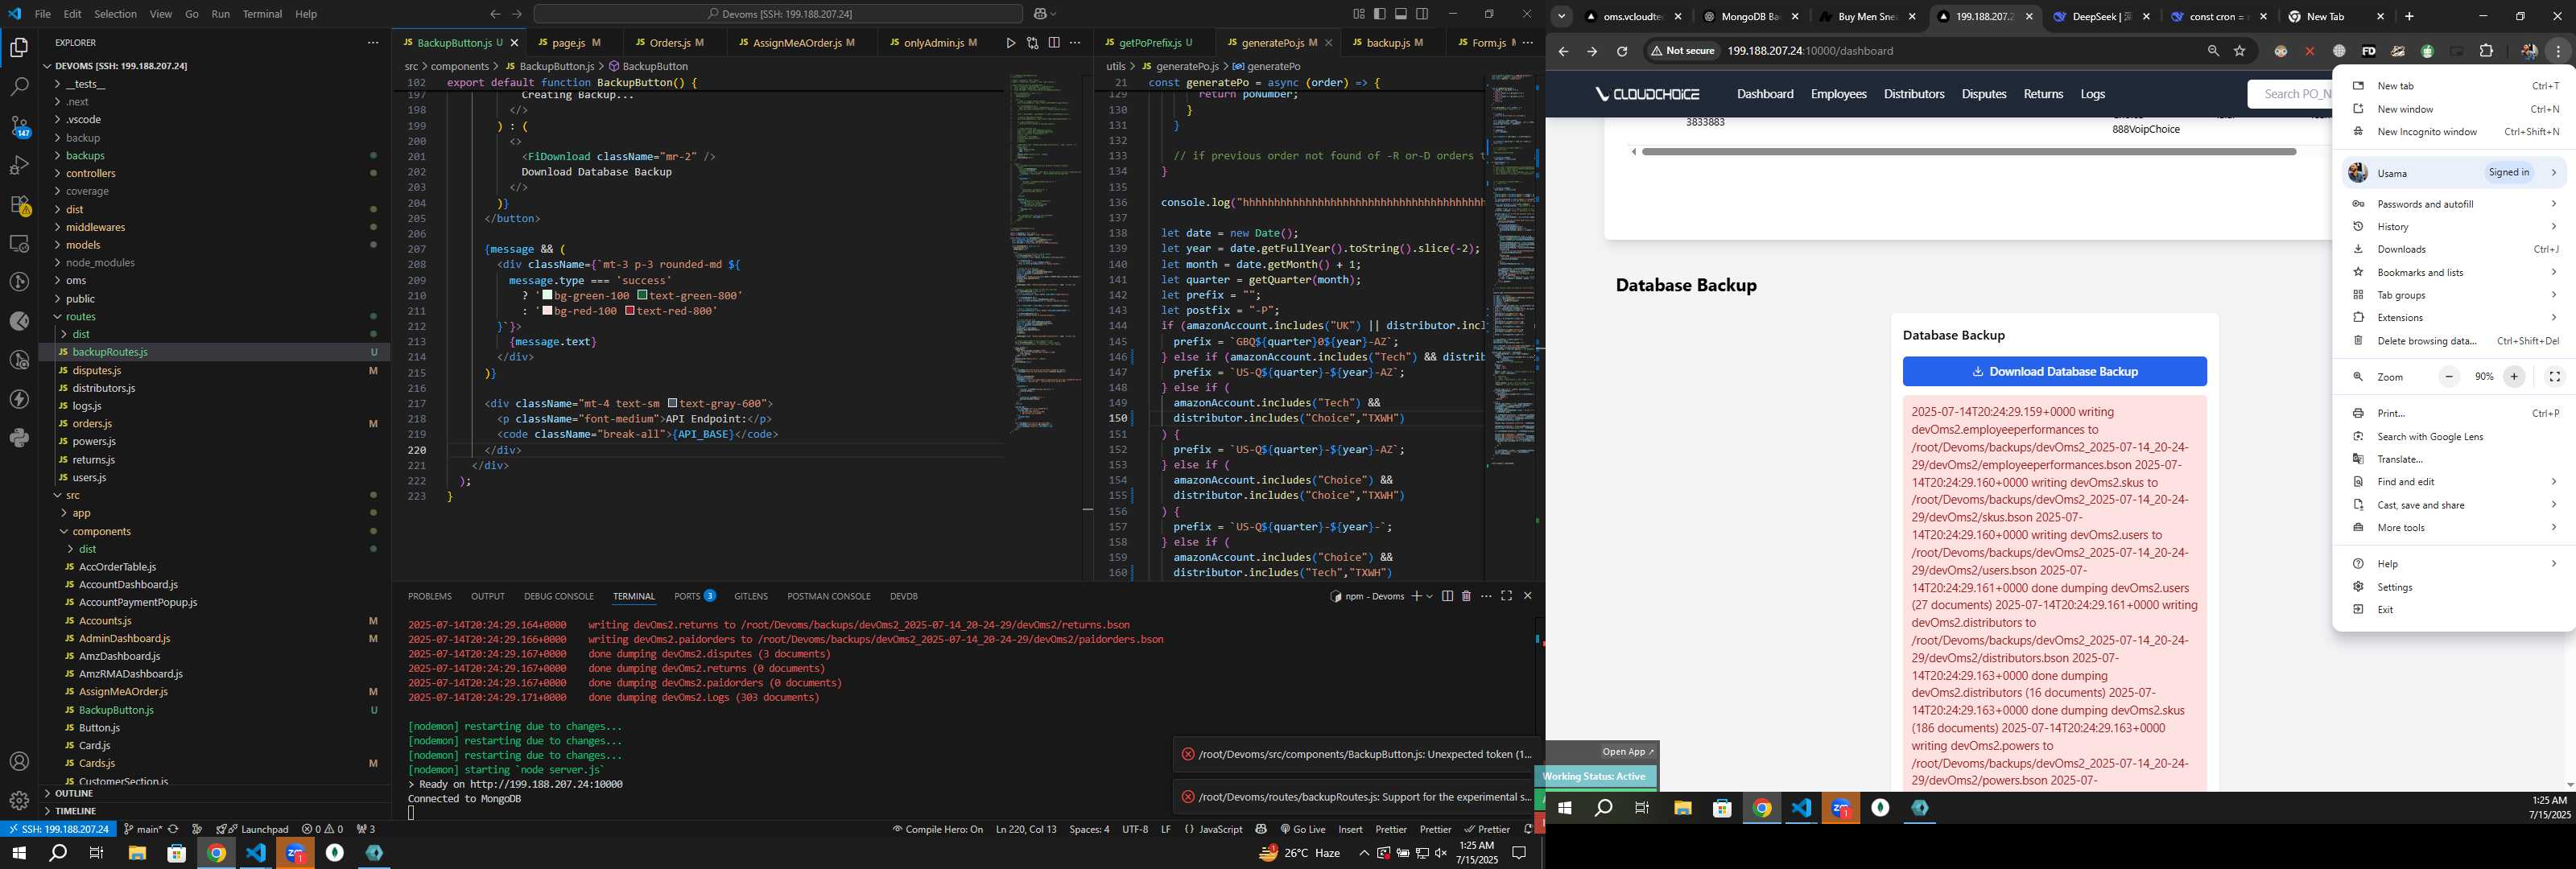The image size is (2576, 869).
Task: Expand History submenu in Chrome menu
Action: click(x=2455, y=227)
